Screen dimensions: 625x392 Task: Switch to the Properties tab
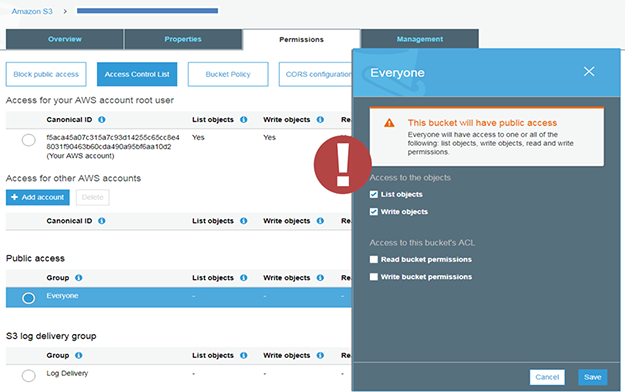pyautogui.click(x=183, y=39)
